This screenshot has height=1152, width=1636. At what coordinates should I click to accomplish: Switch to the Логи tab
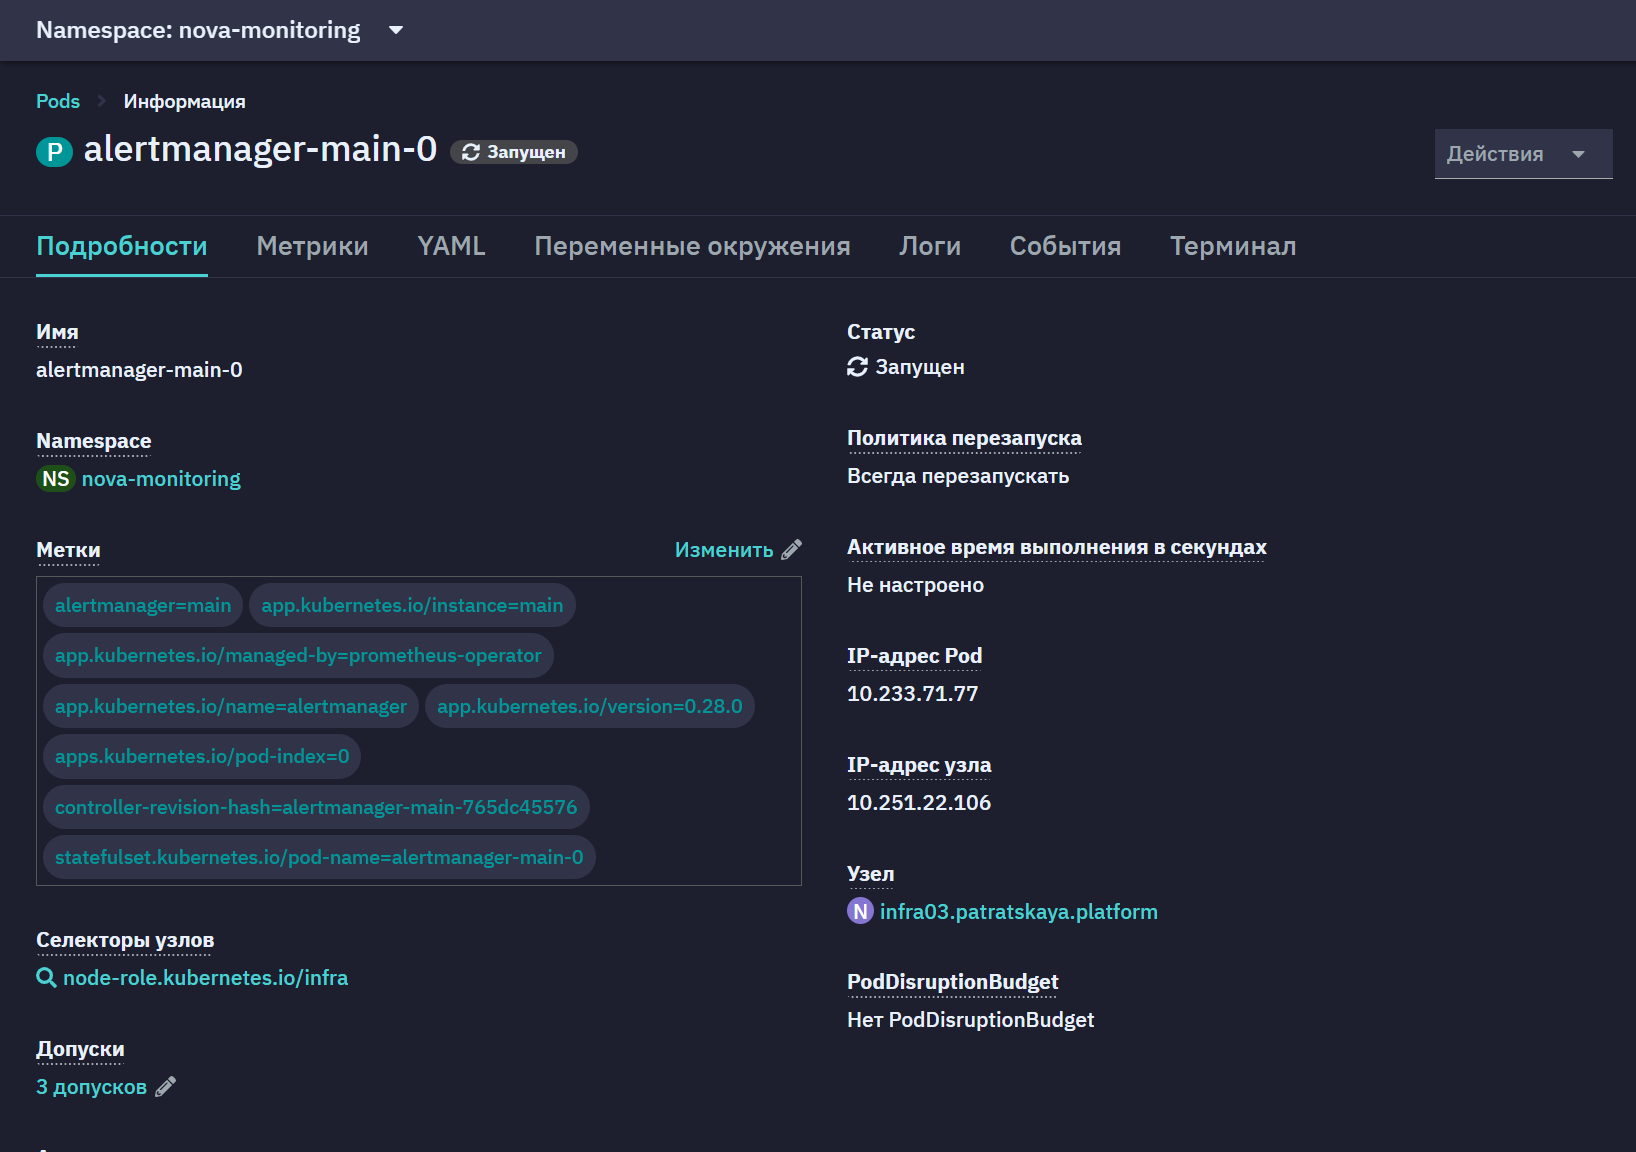pos(930,246)
